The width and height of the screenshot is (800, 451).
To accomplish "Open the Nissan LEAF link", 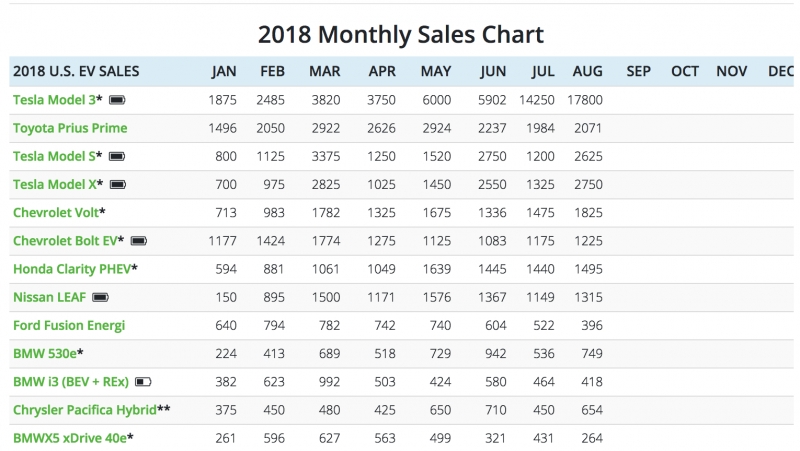I will tap(49, 297).
